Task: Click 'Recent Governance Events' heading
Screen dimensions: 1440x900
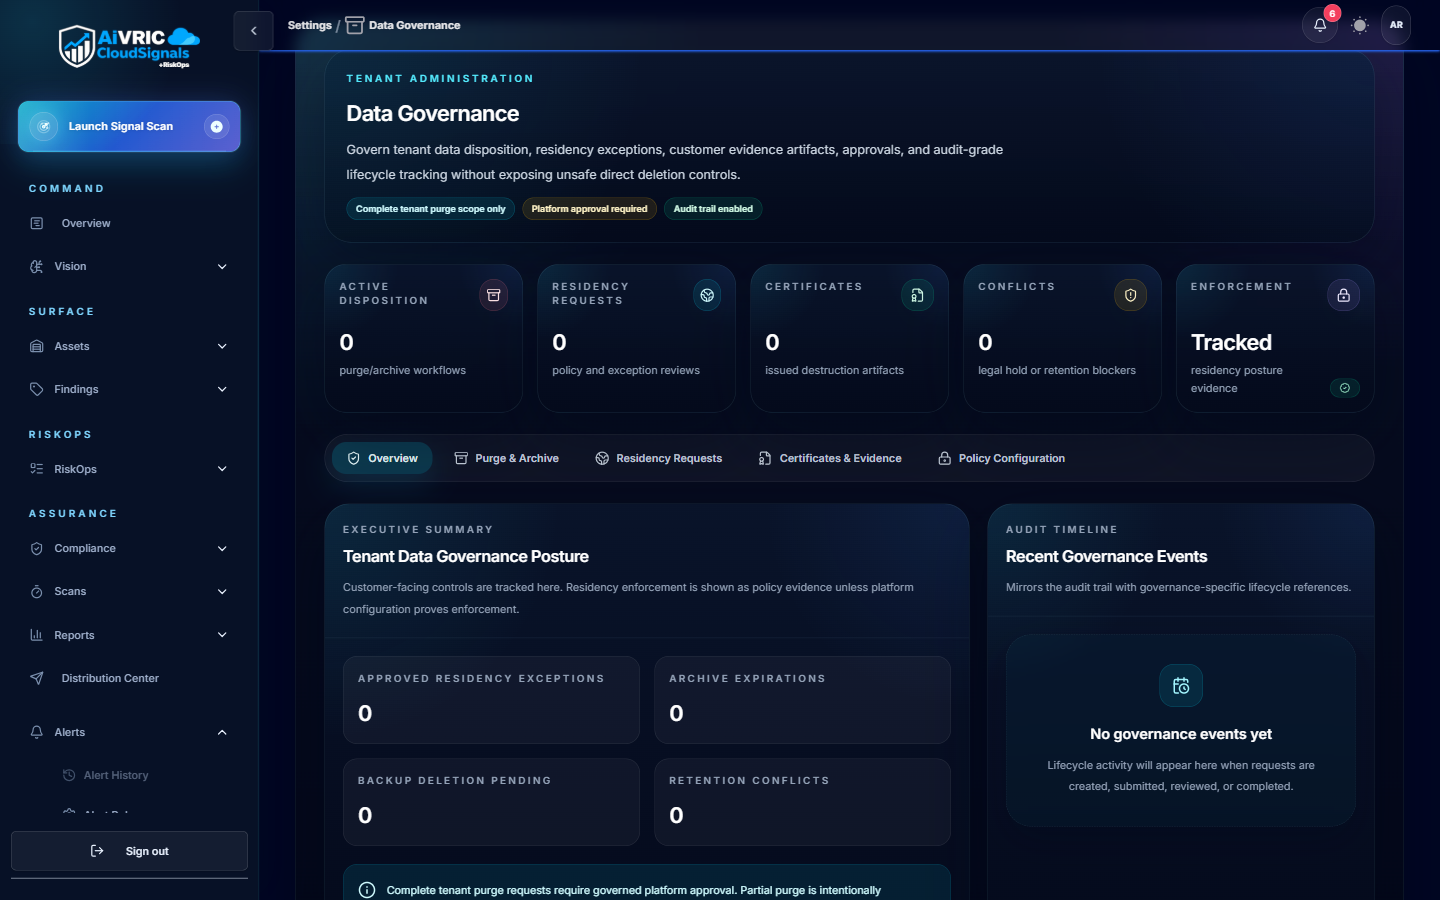Action: (x=1106, y=556)
